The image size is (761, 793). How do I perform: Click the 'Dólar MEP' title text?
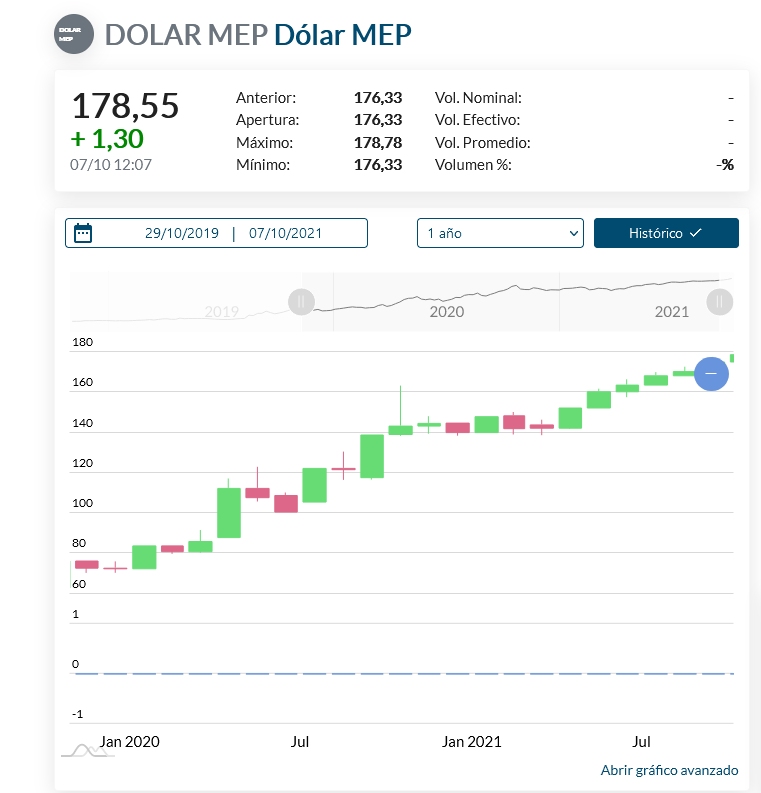(343, 33)
